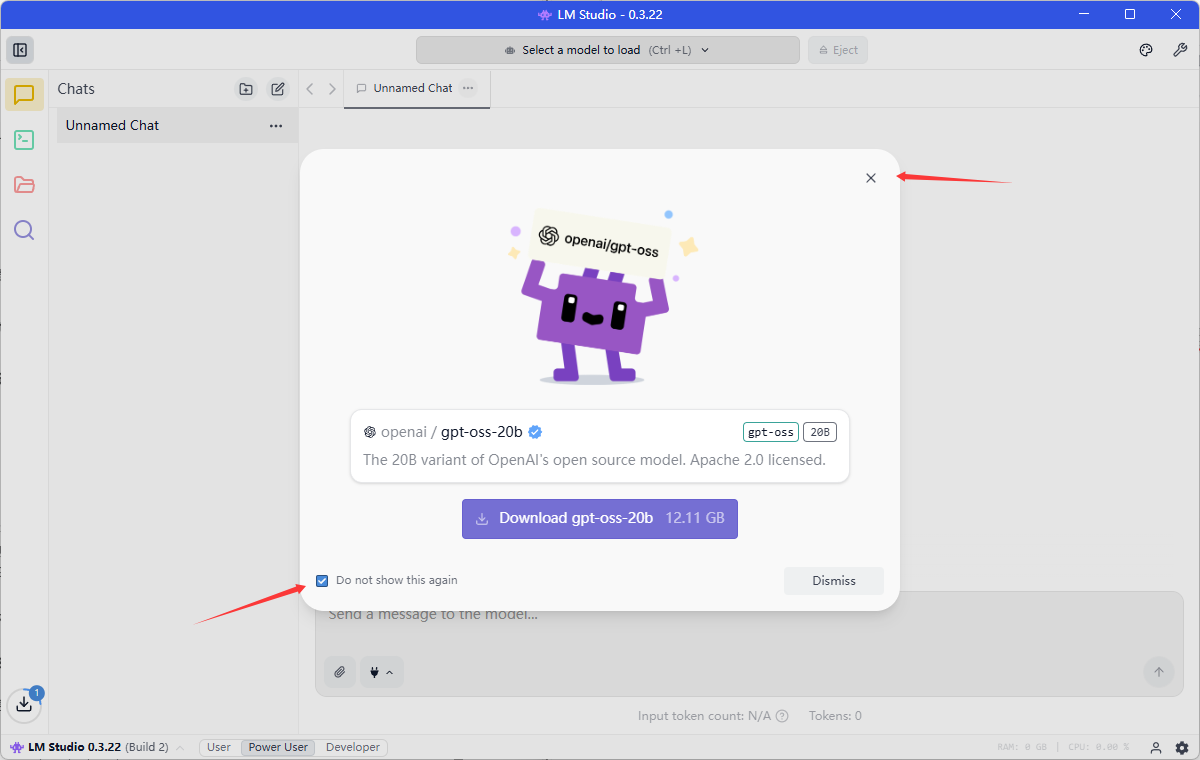Open options for Unnamed Chat tab

pos(468,88)
